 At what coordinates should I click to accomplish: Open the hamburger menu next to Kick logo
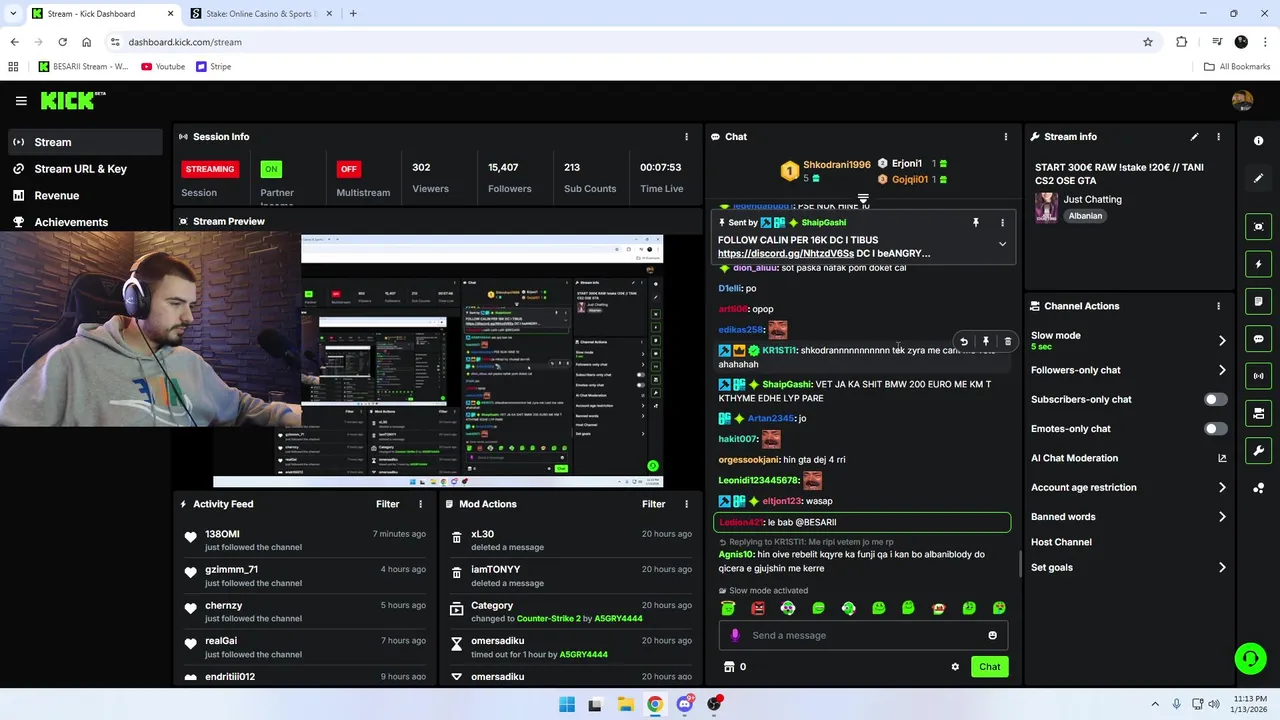tap(21, 101)
